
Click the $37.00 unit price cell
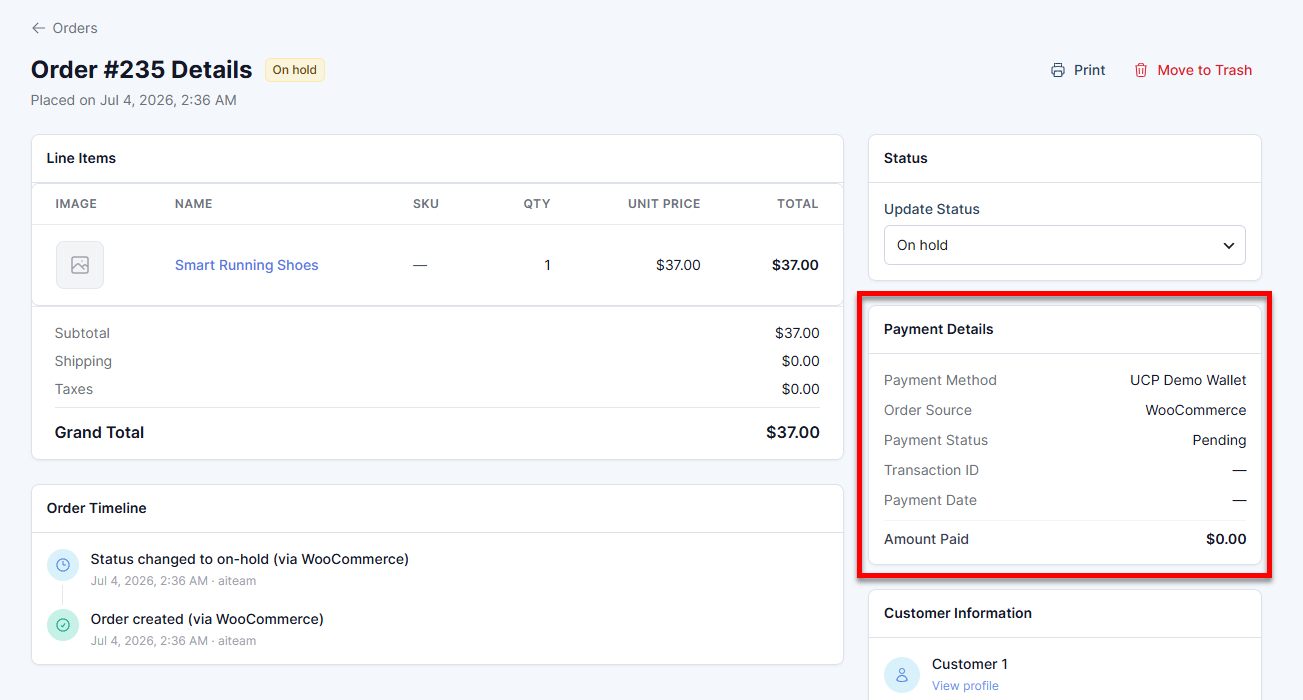(x=678, y=265)
